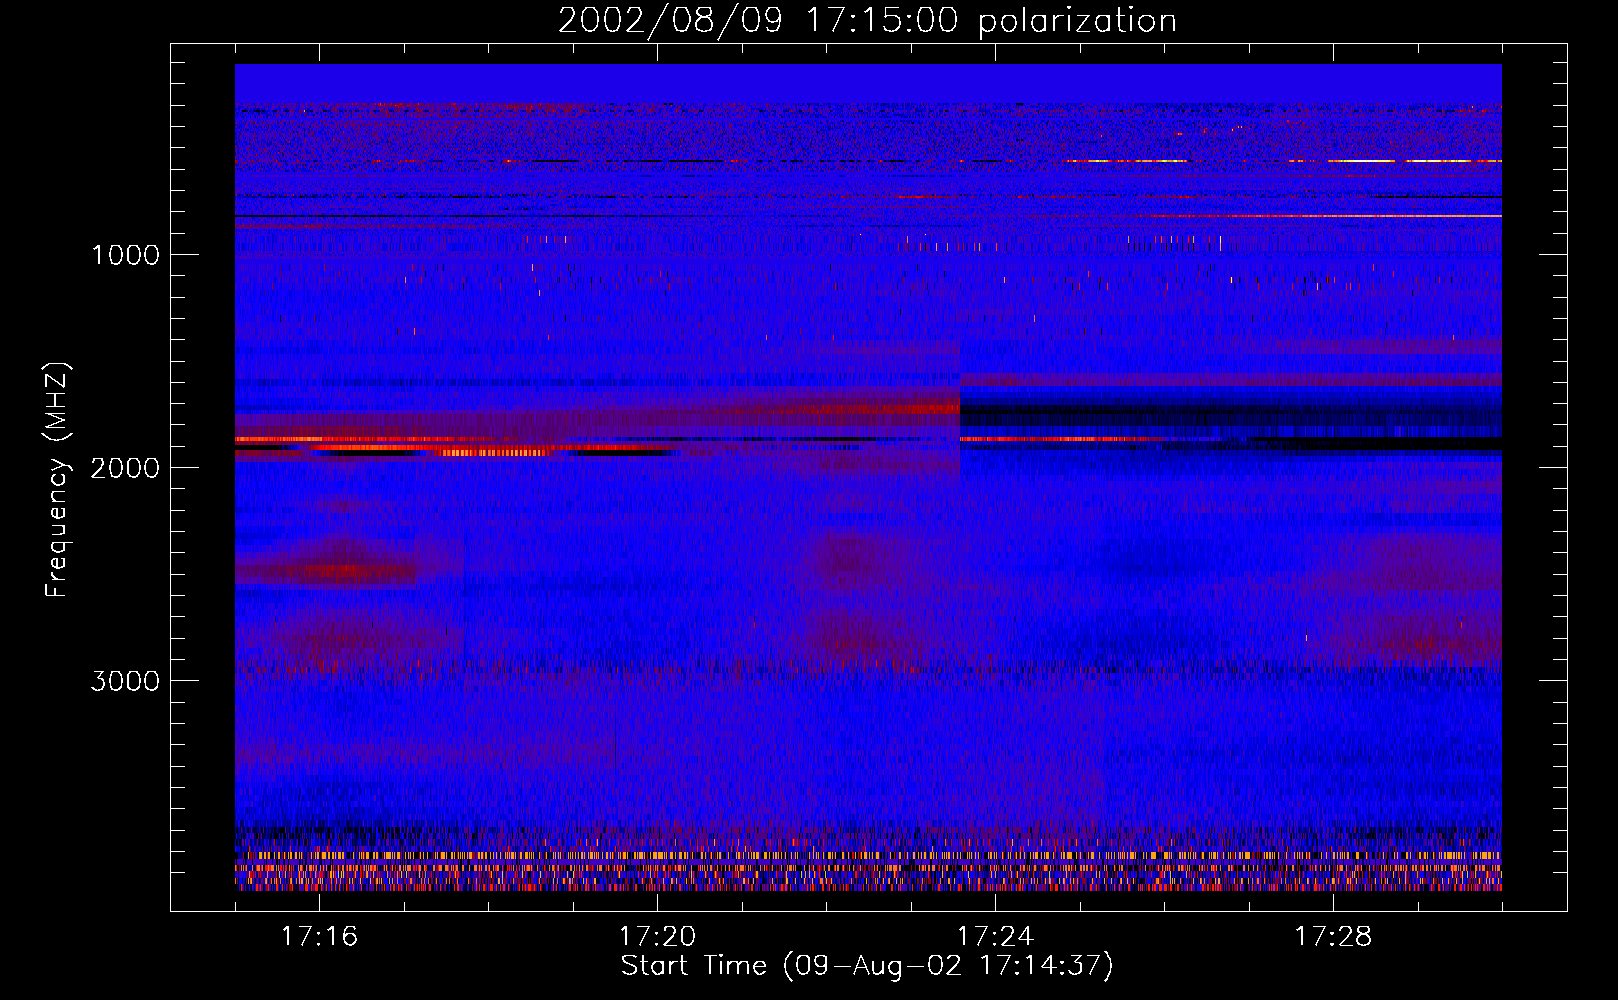Click the 17:20 time tick label
This screenshot has width=1618, height=1000.
point(657,936)
